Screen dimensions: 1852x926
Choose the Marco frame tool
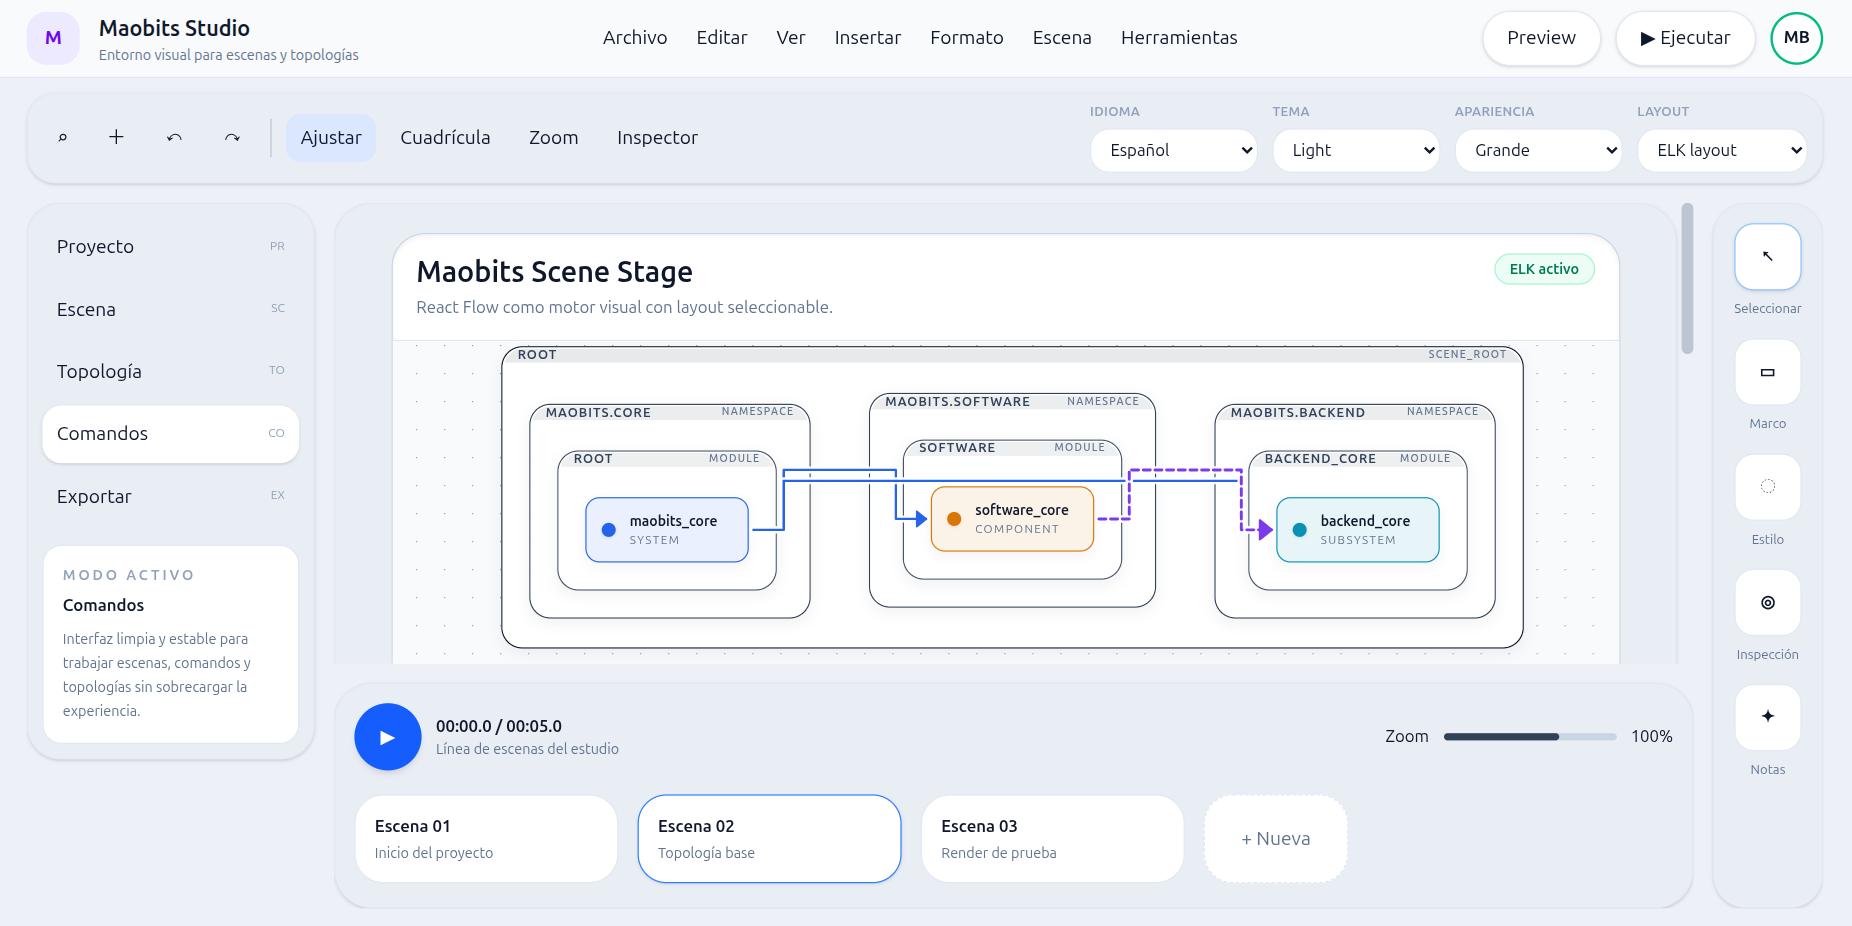pos(1767,372)
